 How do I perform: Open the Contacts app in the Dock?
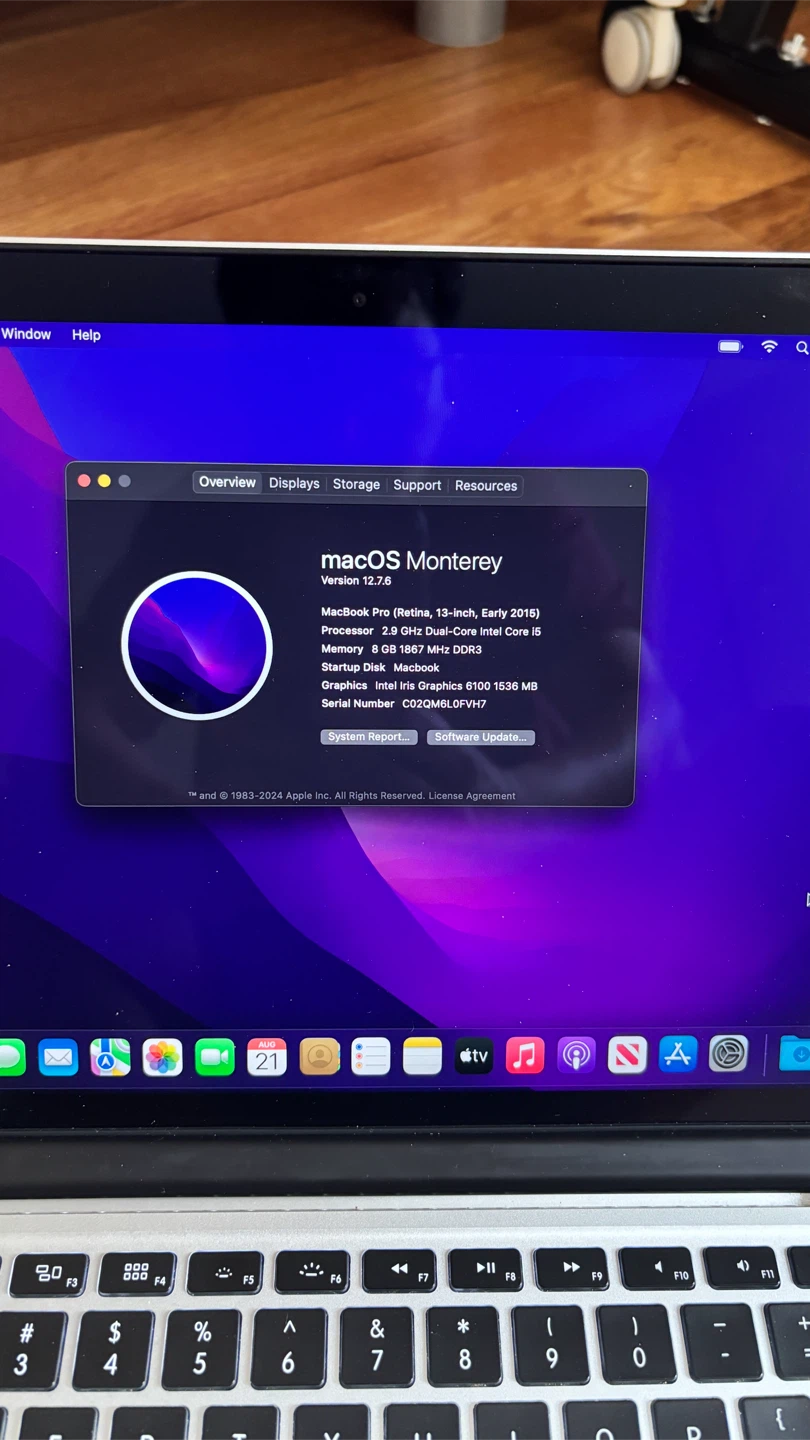(x=319, y=1057)
